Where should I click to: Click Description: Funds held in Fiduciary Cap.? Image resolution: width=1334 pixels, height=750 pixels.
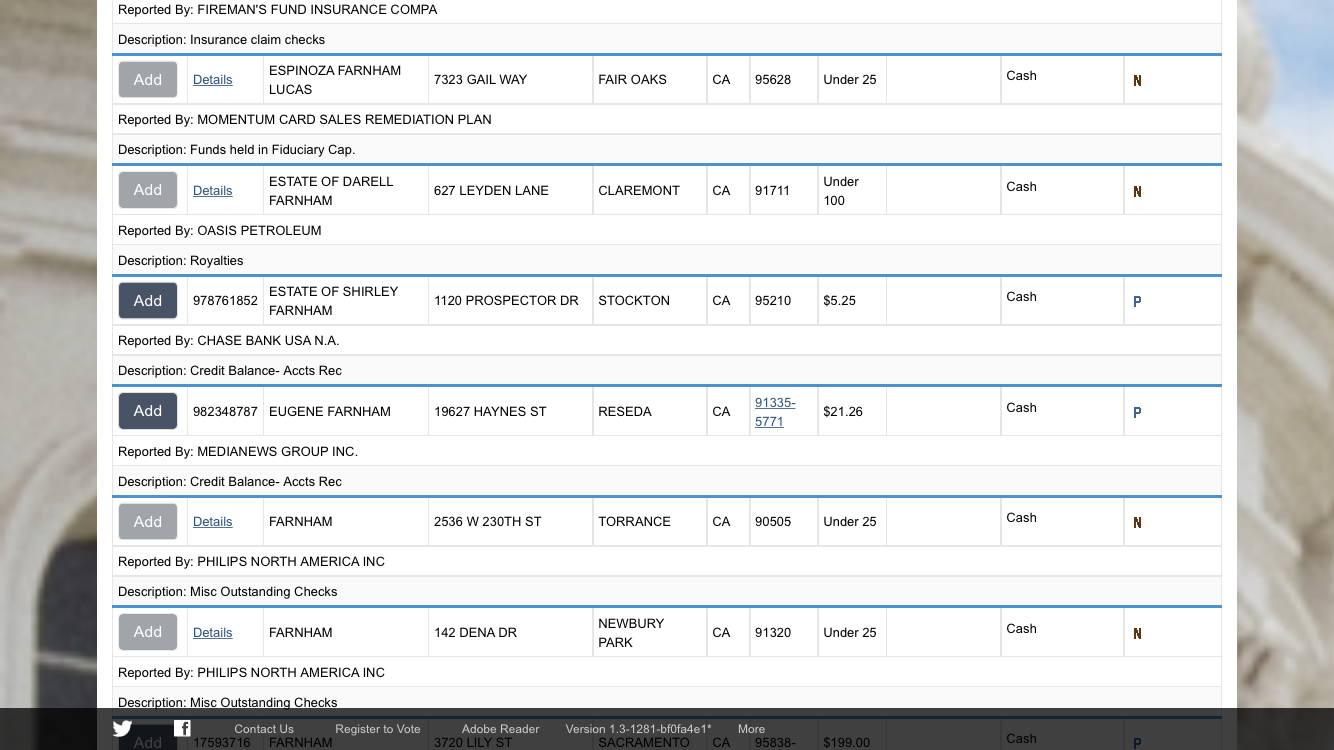coord(237,149)
